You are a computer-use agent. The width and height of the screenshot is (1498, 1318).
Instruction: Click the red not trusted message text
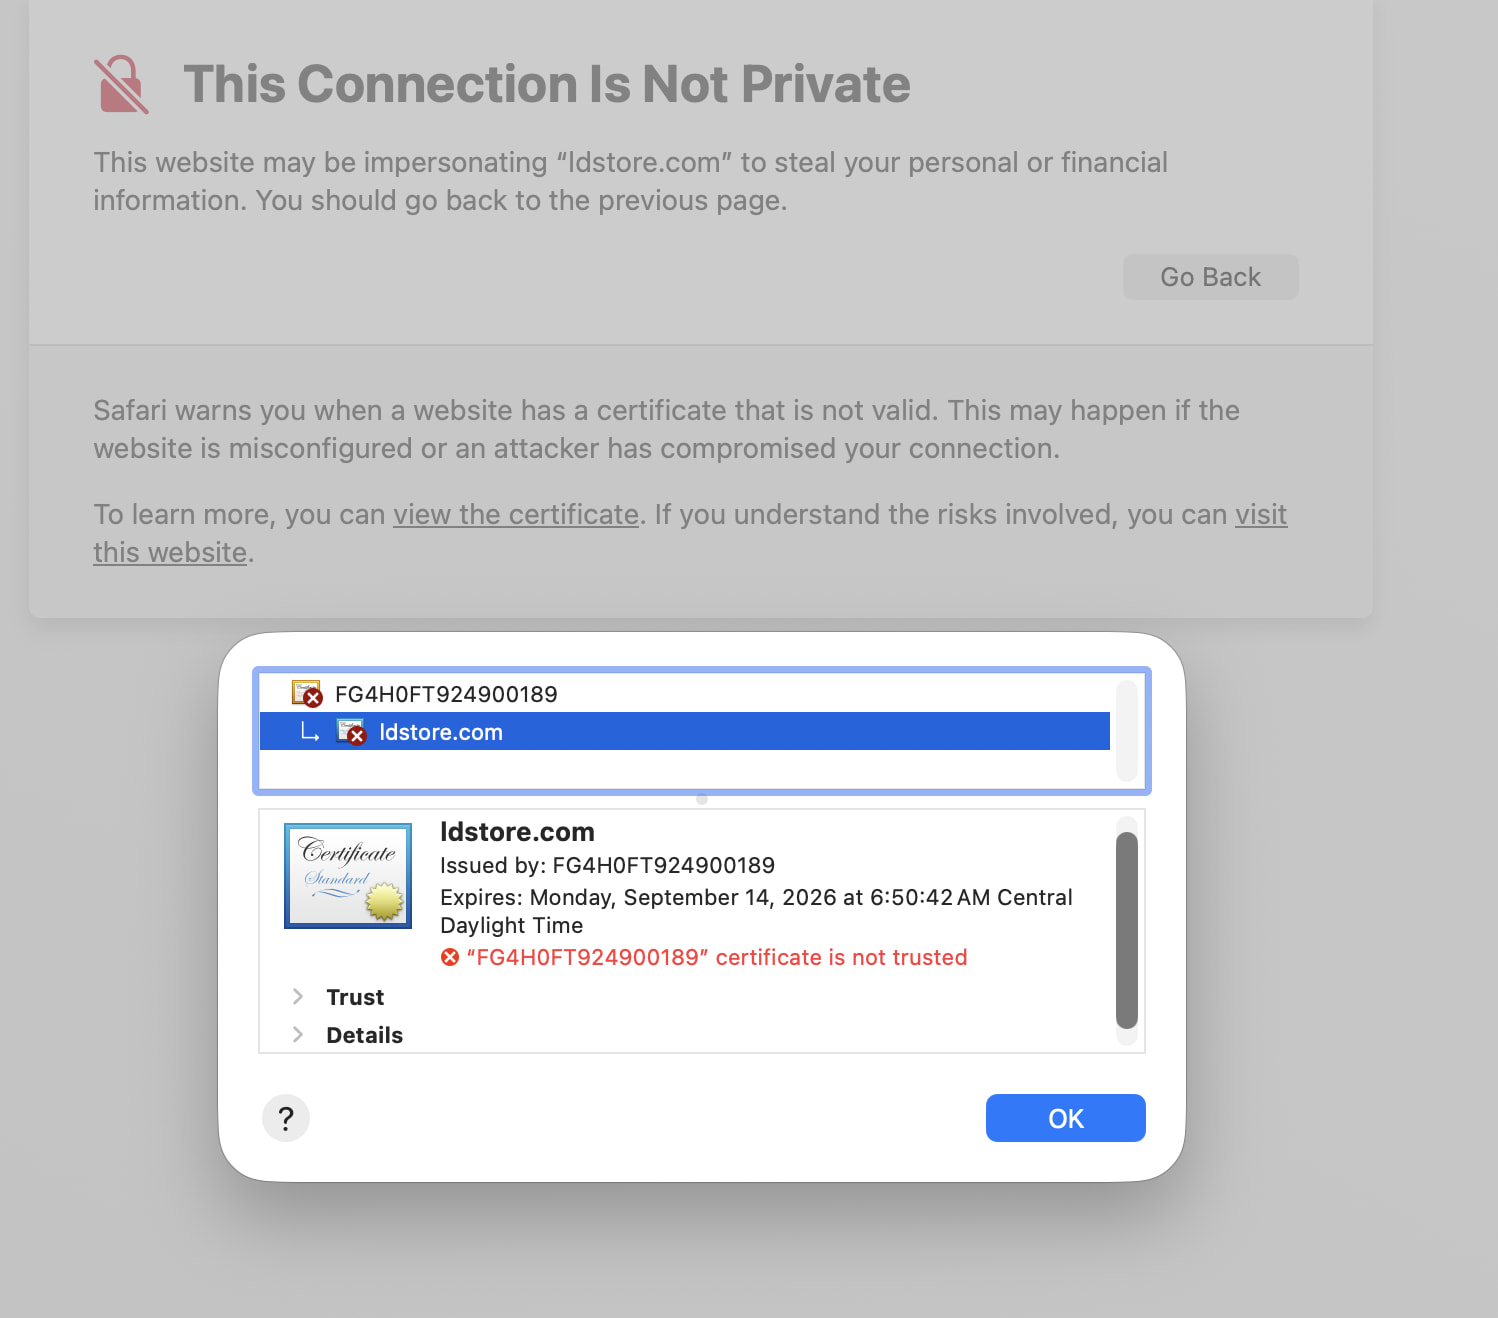717,957
